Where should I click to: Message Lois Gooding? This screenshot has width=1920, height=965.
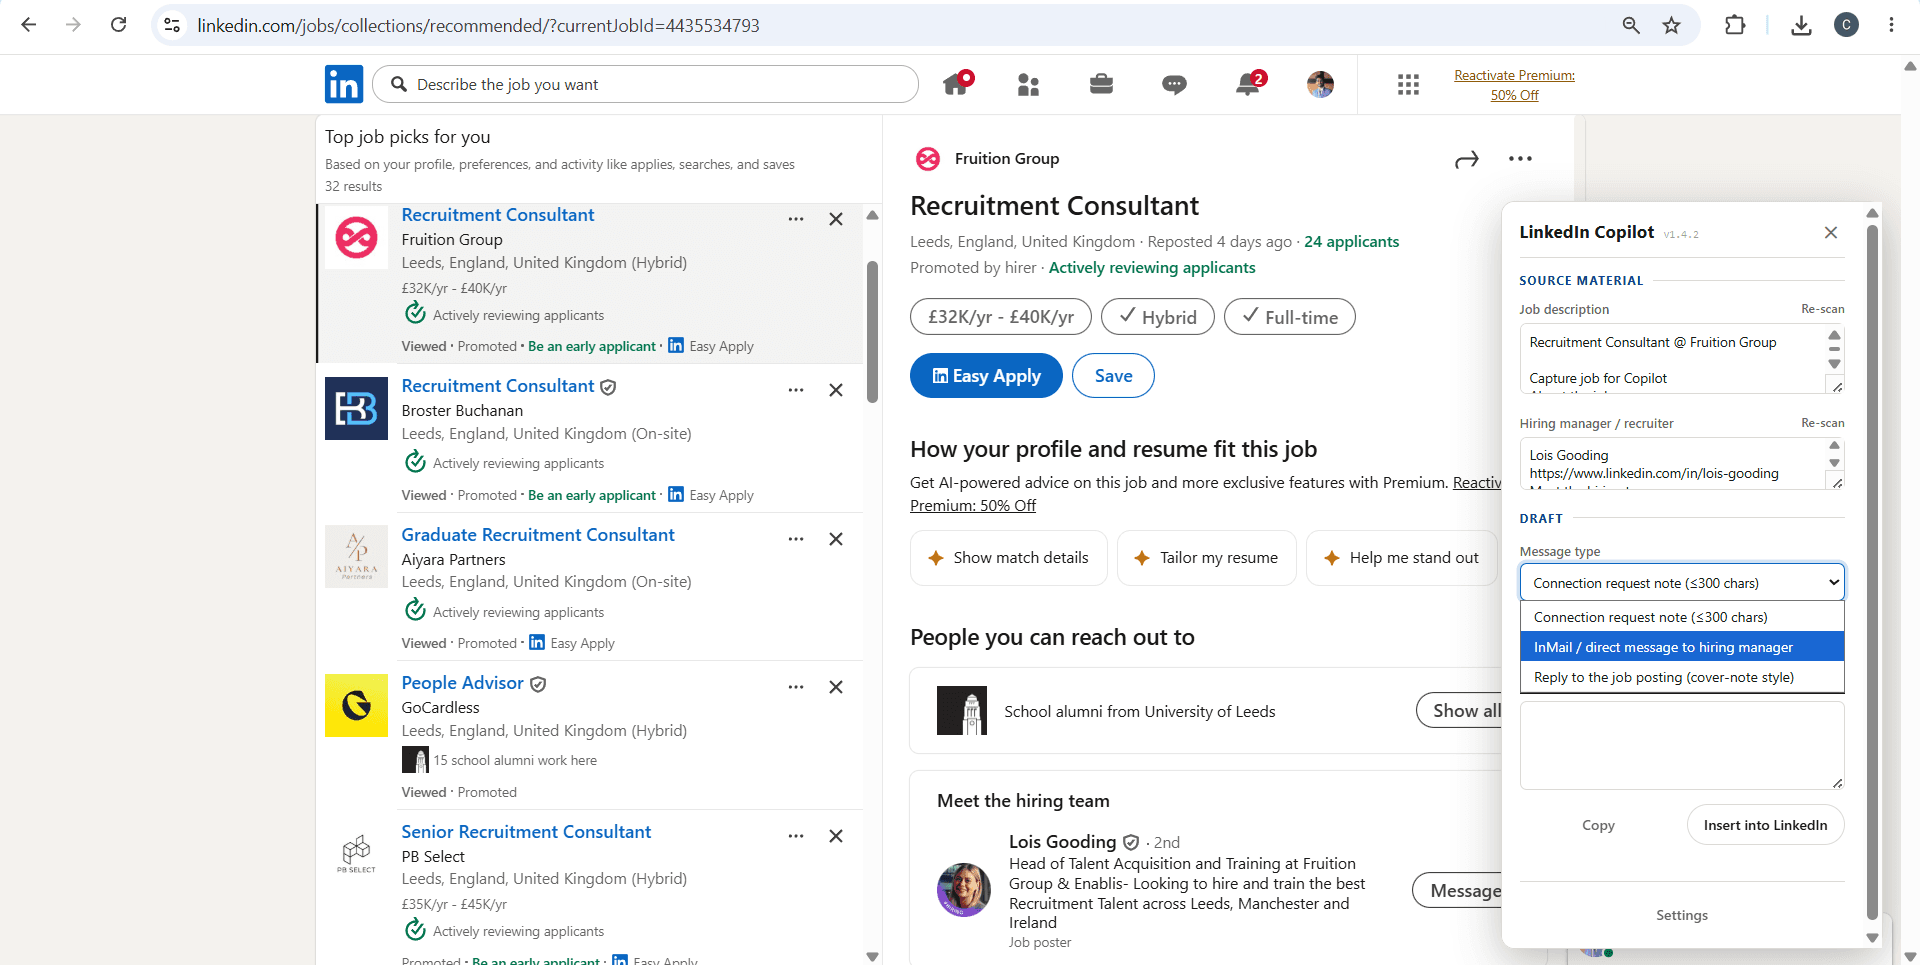[1458, 891]
